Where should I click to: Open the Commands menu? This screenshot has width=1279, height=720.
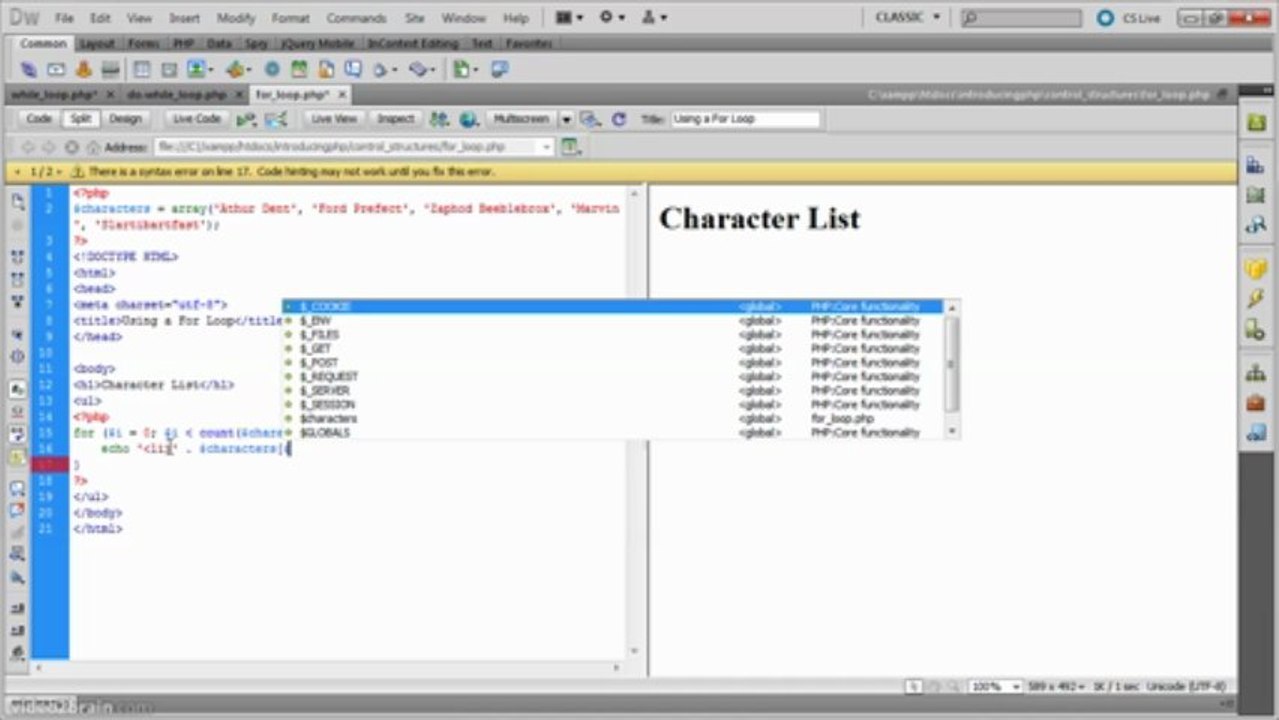356,18
